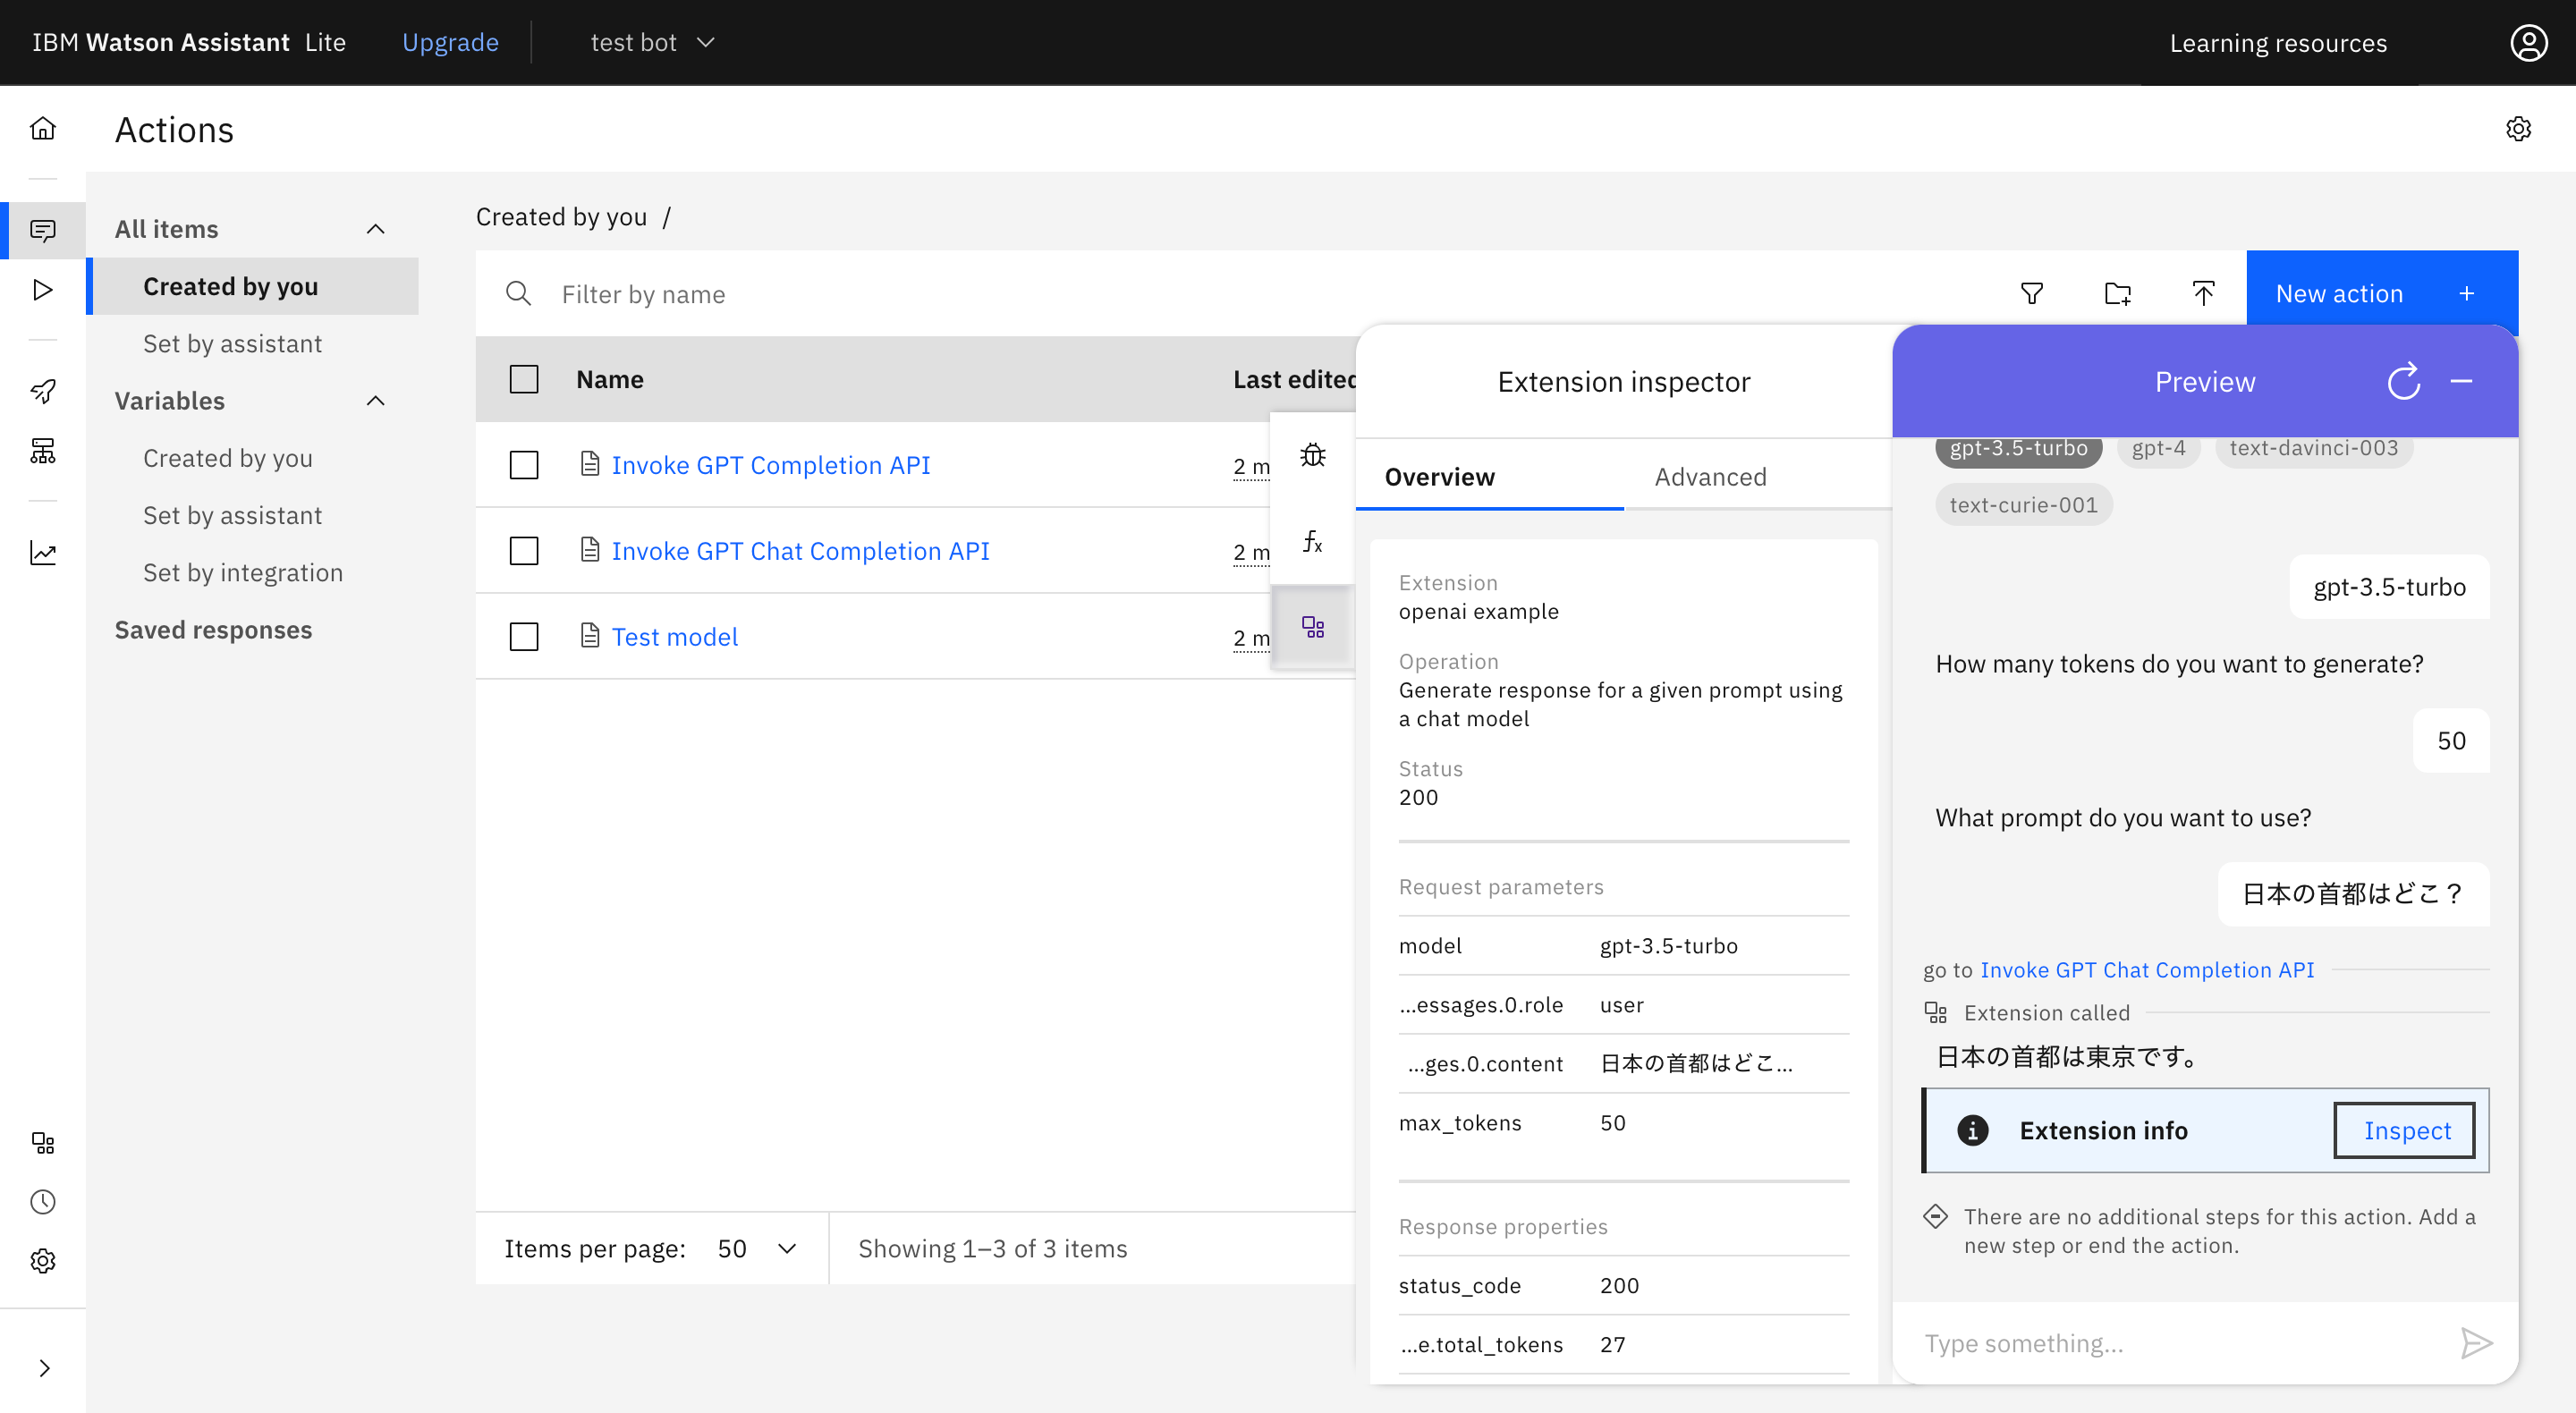Image resolution: width=2576 pixels, height=1413 pixels.
Task: Restart conversation with Preview refresh icon
Action: (2404, 381)
